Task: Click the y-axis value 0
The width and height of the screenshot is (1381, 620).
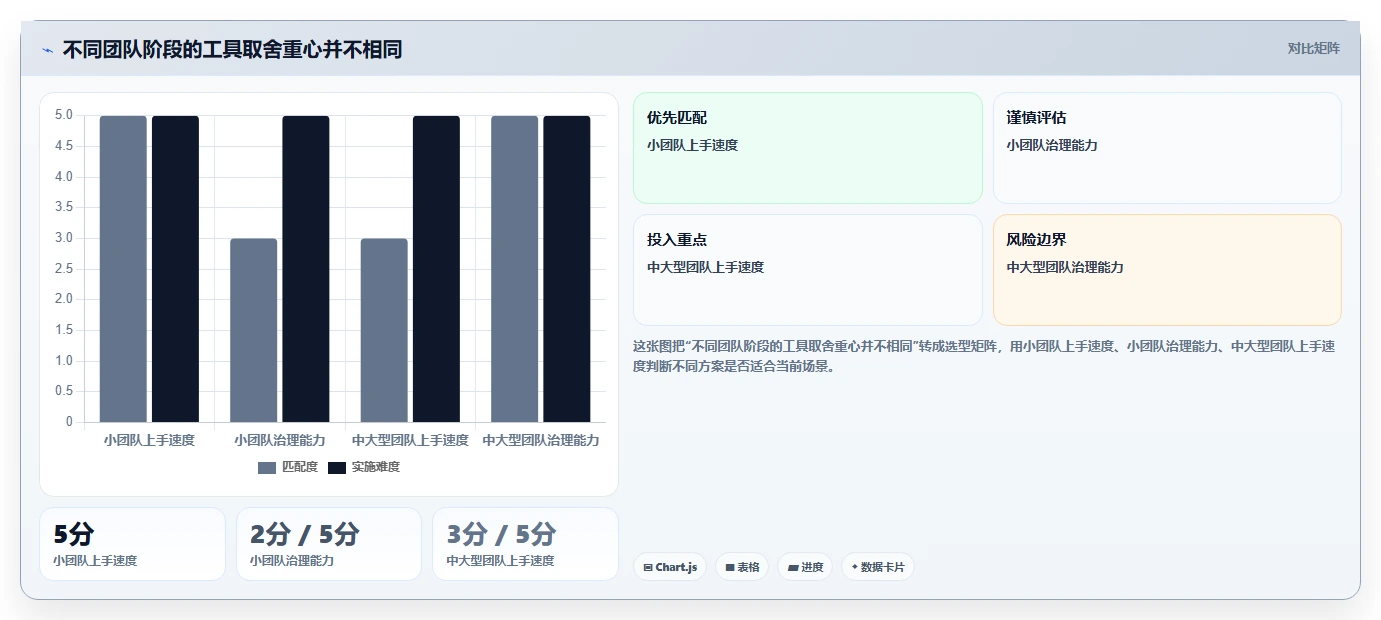Action: pyautogui.click(x=69, y=421)
